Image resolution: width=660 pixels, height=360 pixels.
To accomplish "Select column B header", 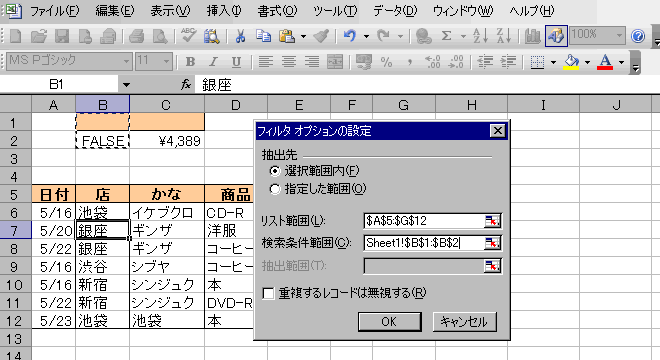I will 102,104.
